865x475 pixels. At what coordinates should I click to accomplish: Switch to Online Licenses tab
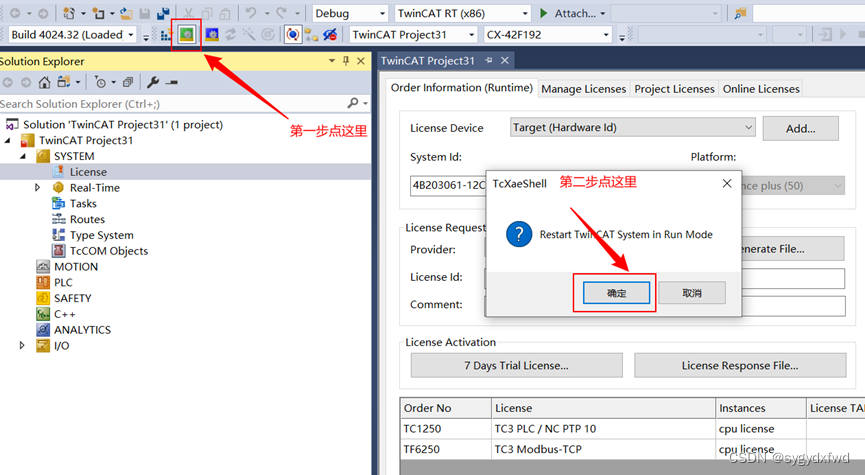(x=761, y=89)
